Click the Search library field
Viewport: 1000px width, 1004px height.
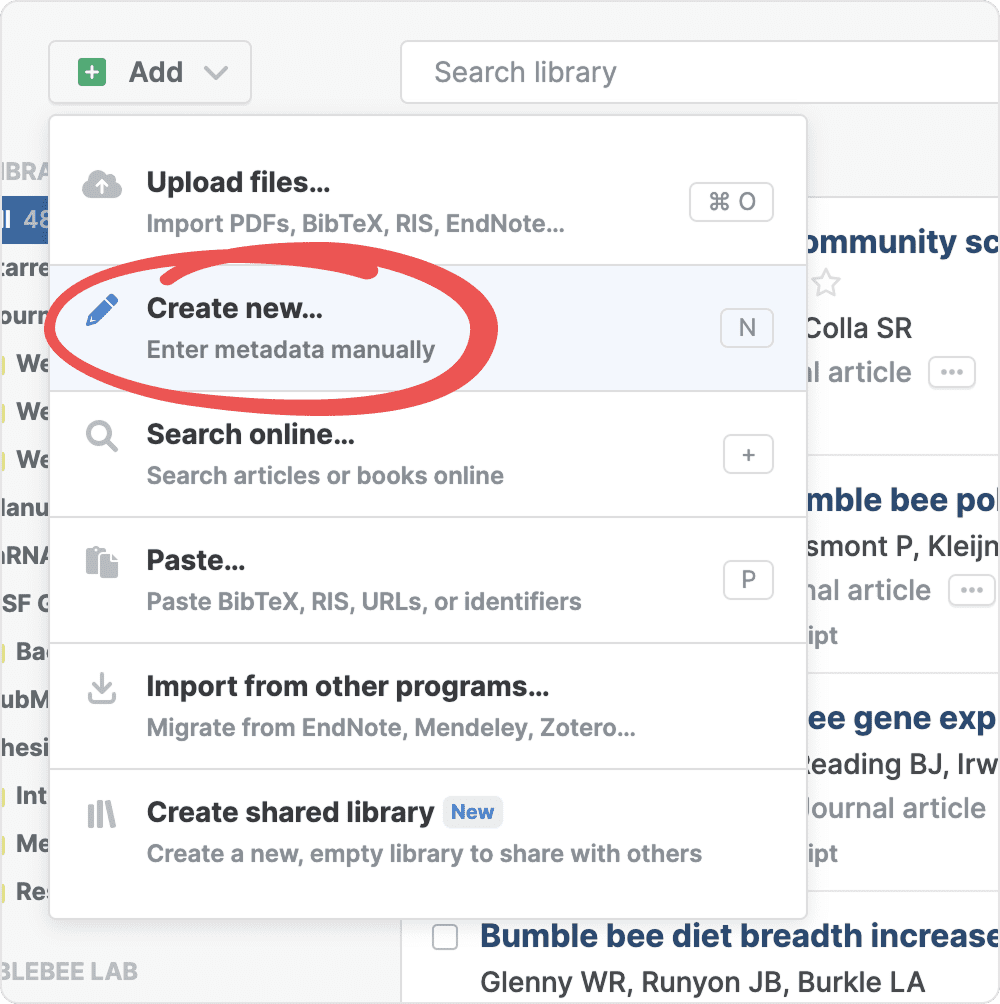(x=700, y=72)
